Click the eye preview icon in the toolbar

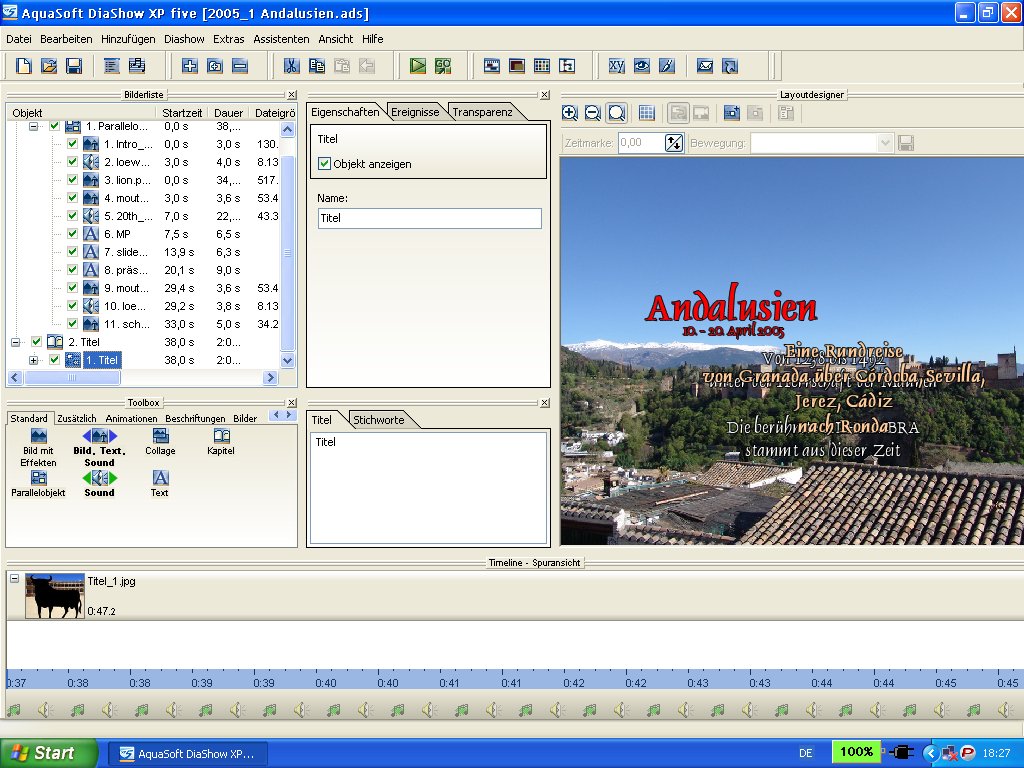coord(642,66)
